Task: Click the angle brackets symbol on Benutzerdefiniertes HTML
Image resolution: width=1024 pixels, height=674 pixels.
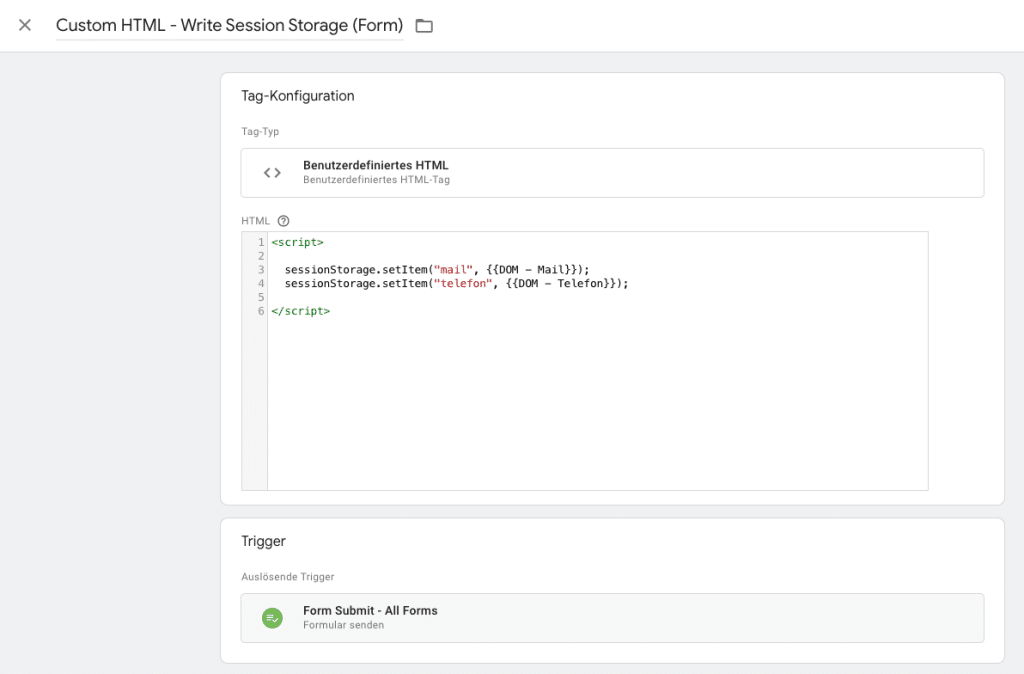Action: point(272,172)
